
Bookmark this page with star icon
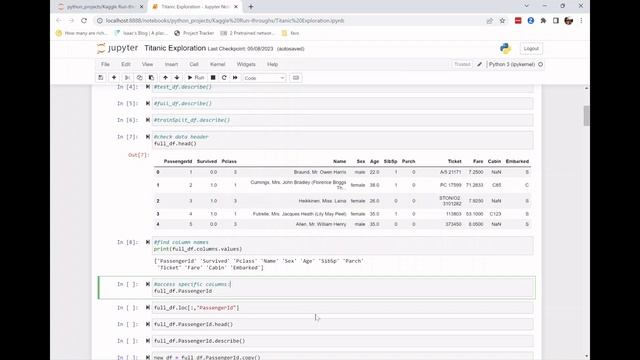point(502,21)
